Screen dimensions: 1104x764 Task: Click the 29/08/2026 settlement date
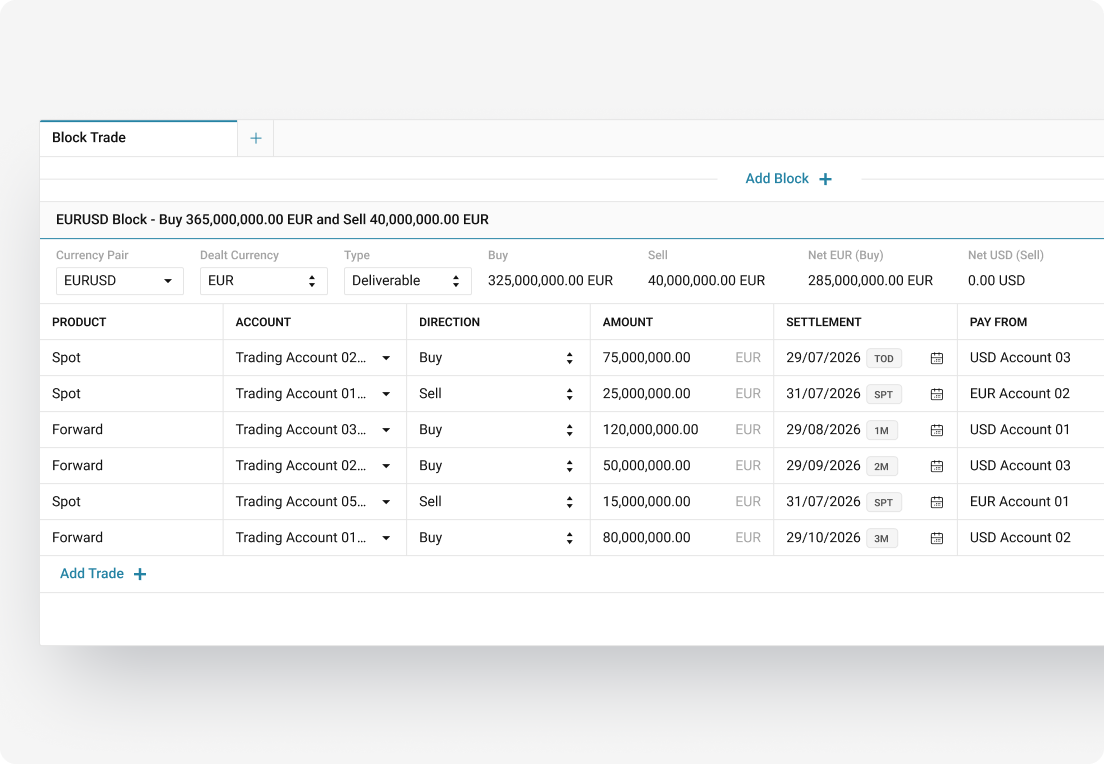coord(823,430)
